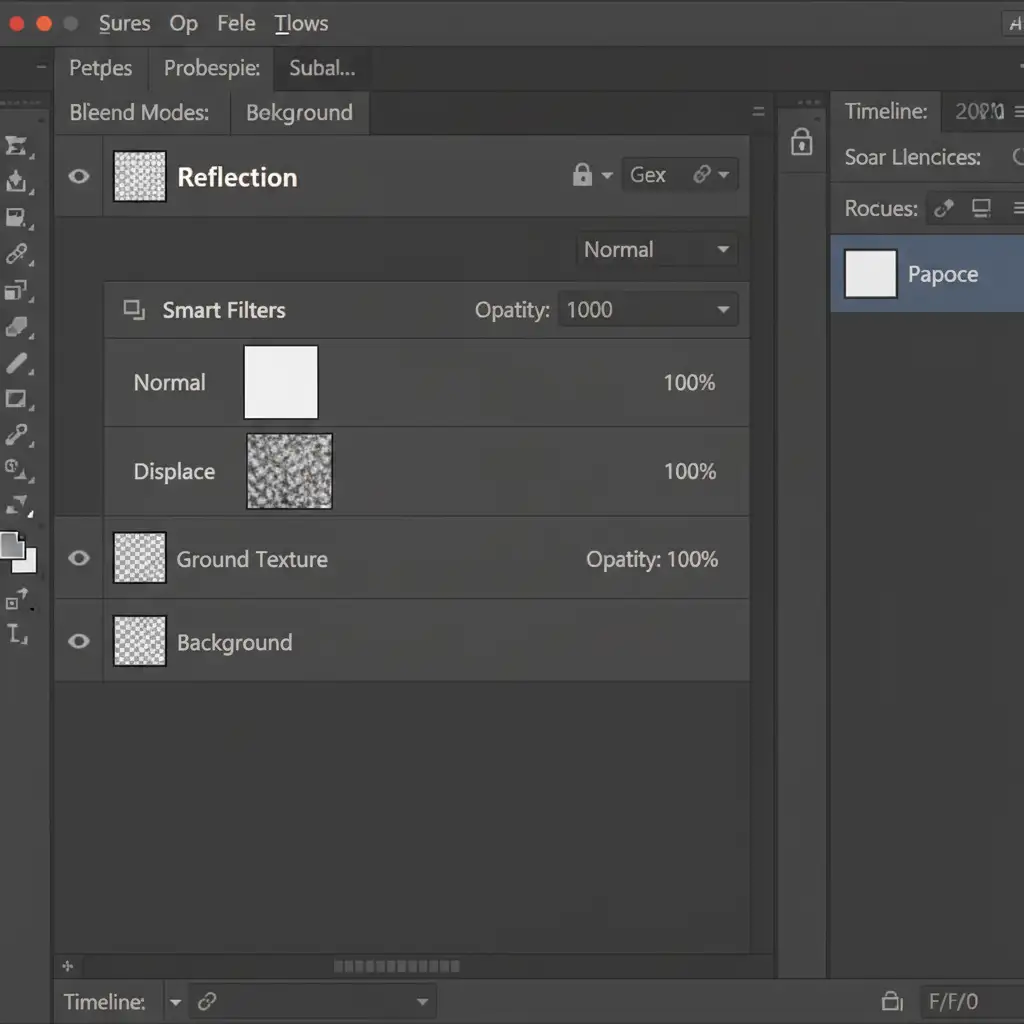
Task: Select the eraser tool in the left toolbar
Action: point(17,327)
